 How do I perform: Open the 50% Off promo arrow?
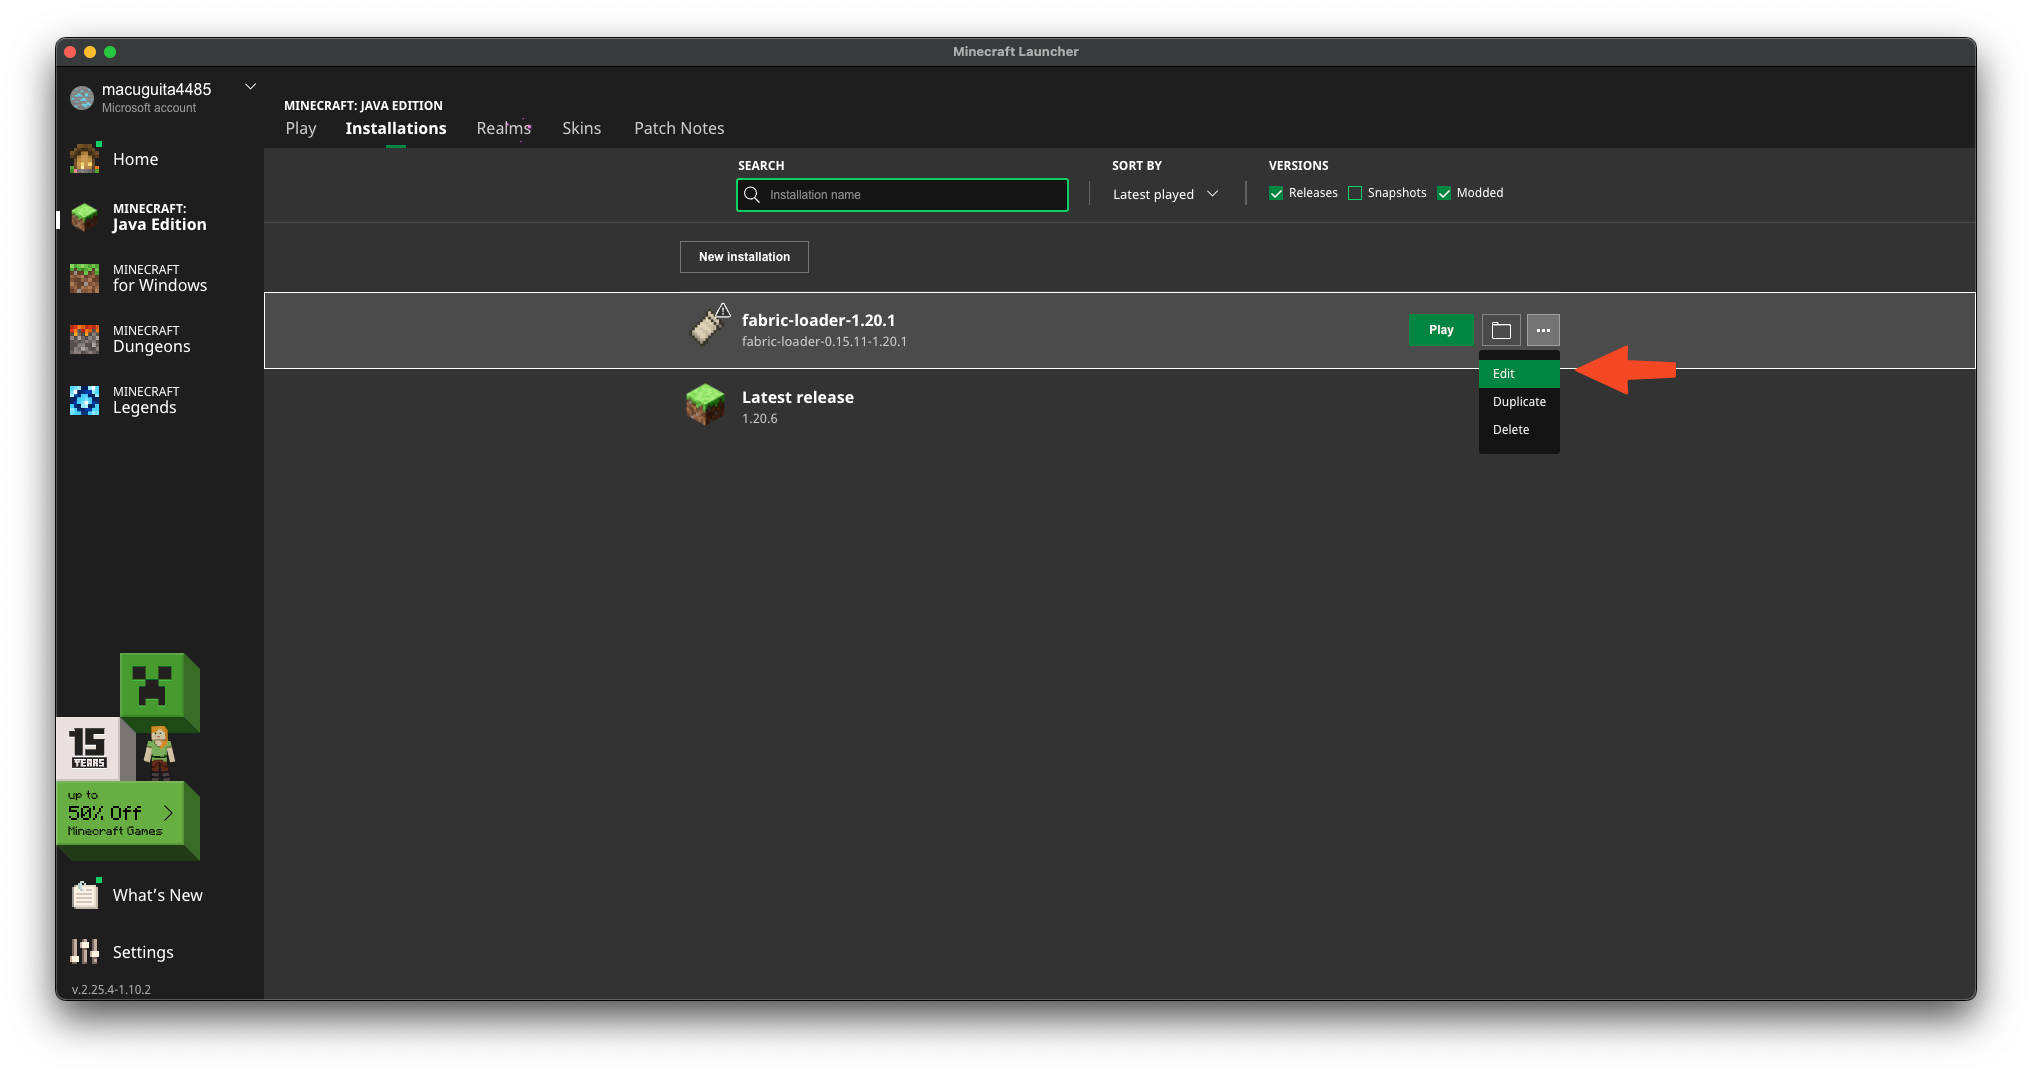[x=168, y=813]
